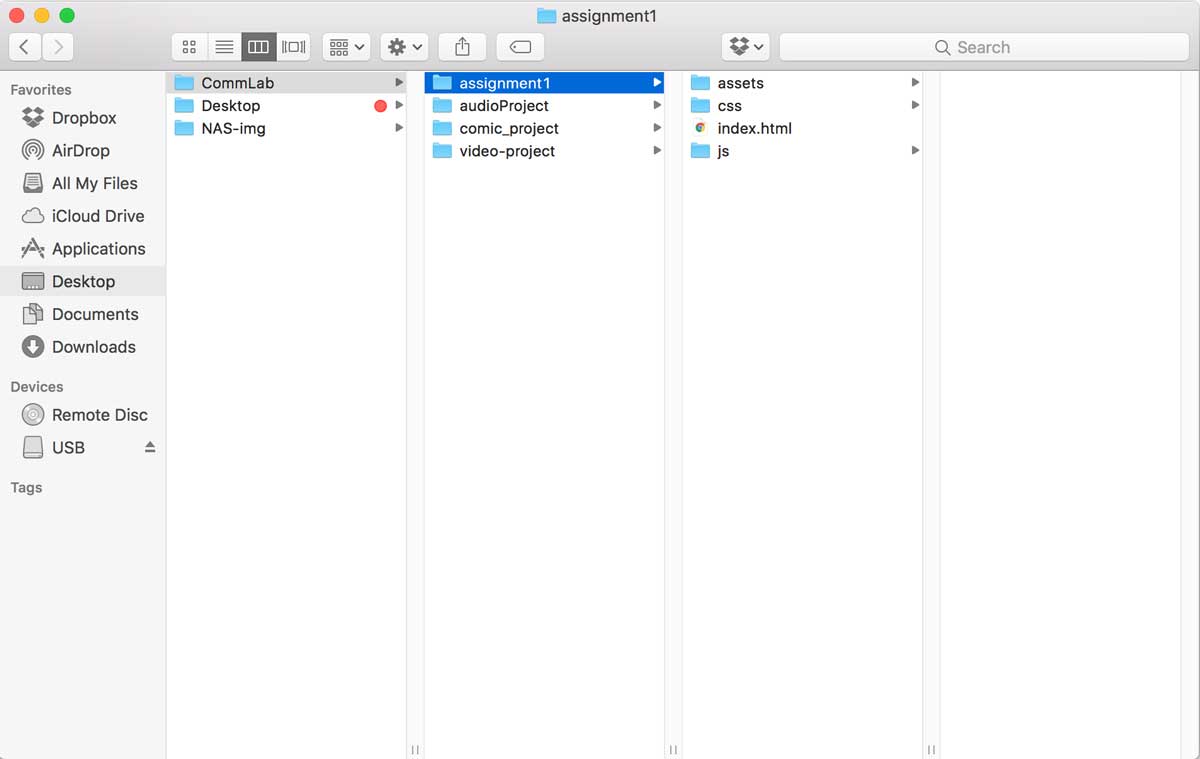Click the Edit Tags toolbar button

coord(520,47)
